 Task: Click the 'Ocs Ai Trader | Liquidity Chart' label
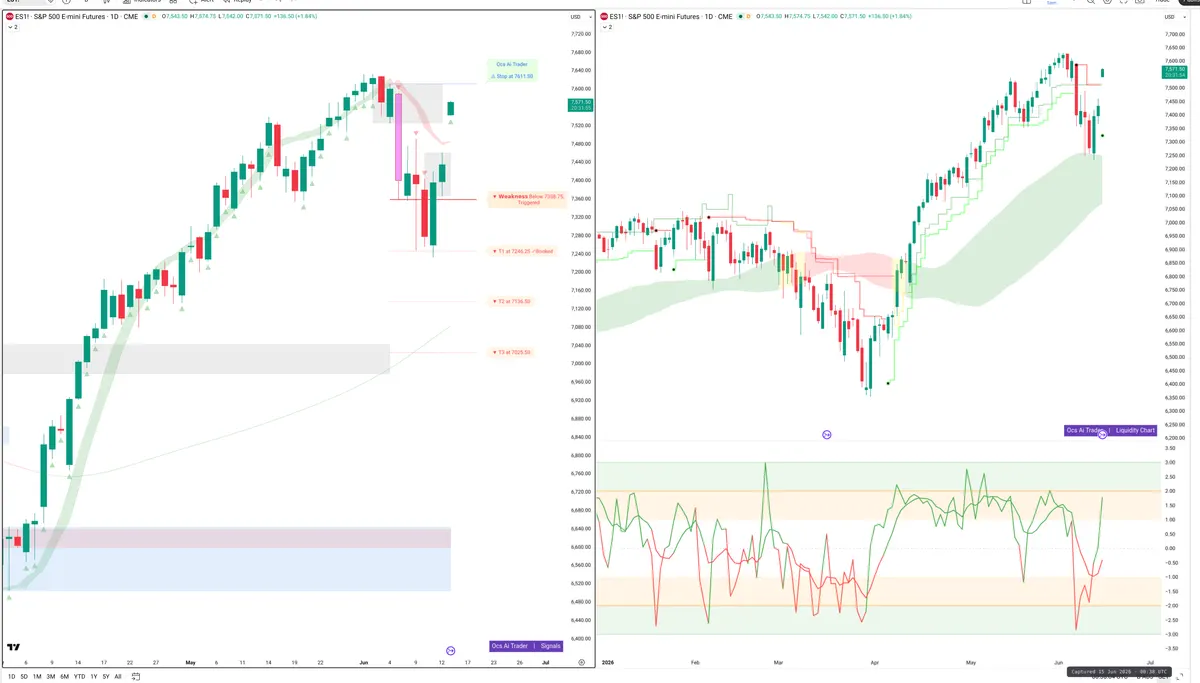click(1111, 430)
